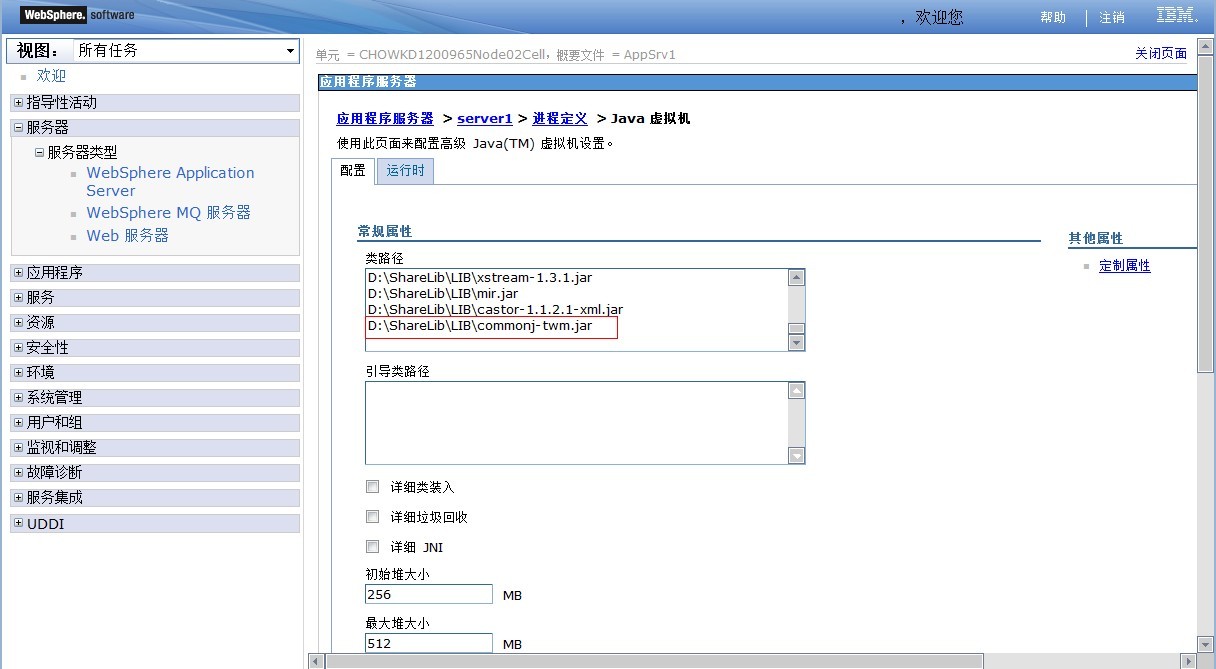
Task: Click the 初始堆大小 field showing 256
Action: tap(429, 594)
